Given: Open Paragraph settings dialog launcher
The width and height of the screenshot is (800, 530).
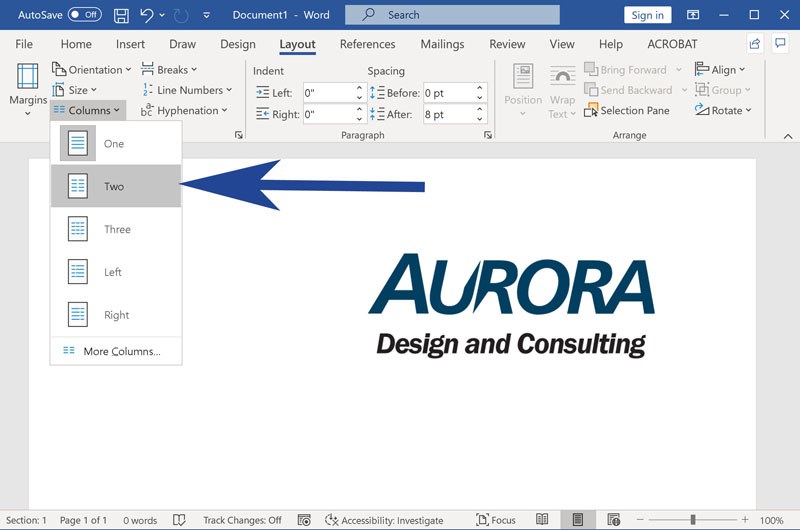Looking at the screenshot, I should [x=488, y=135].
